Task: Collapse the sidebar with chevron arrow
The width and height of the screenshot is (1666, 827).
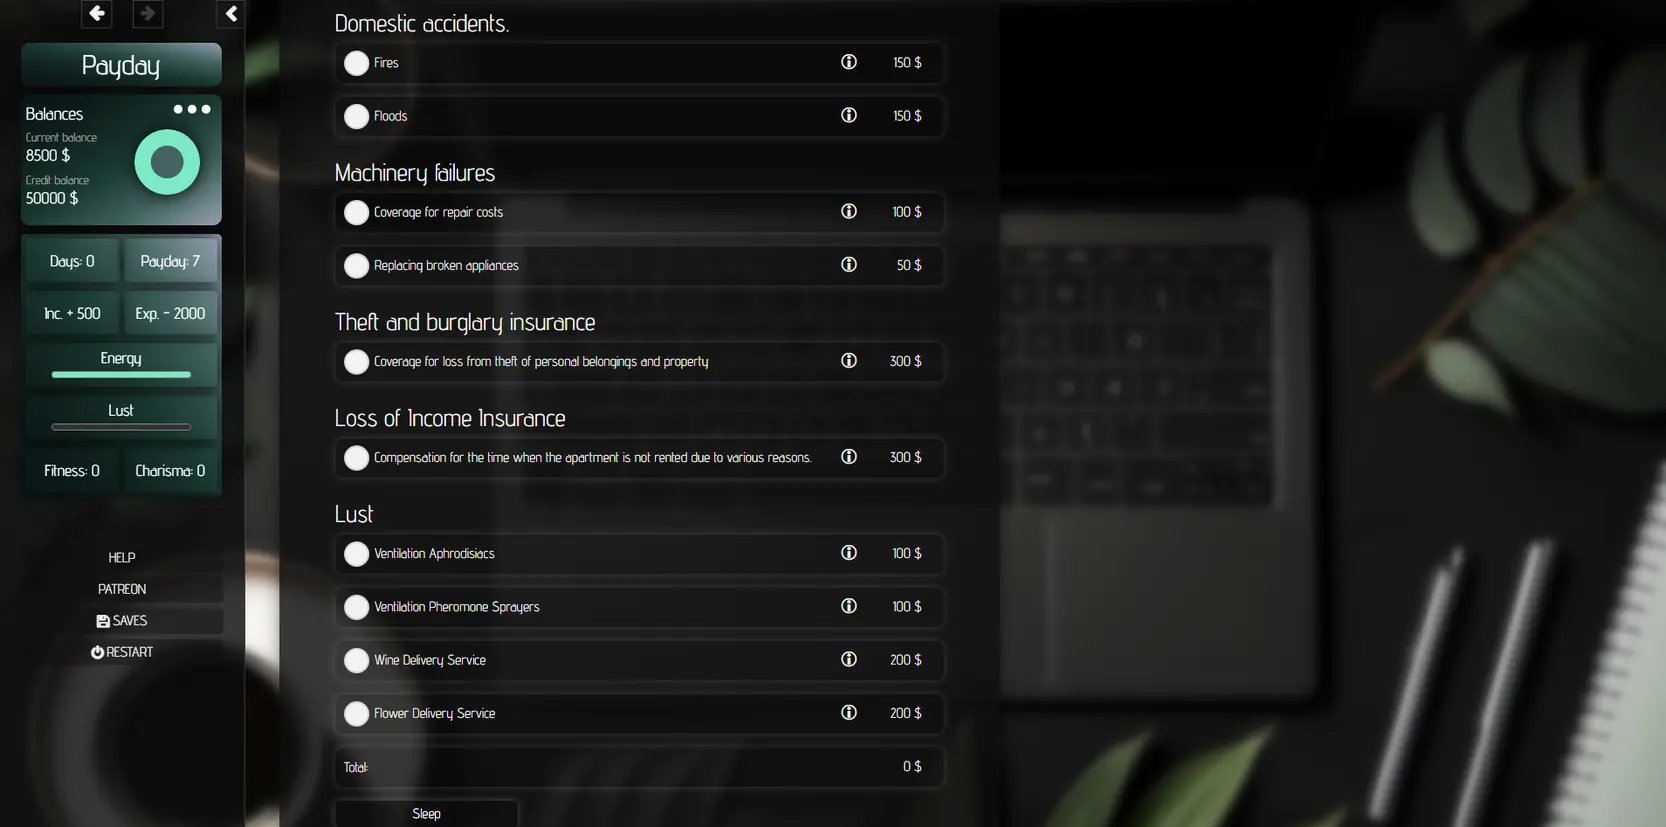Action: click(x=231, y=14)
